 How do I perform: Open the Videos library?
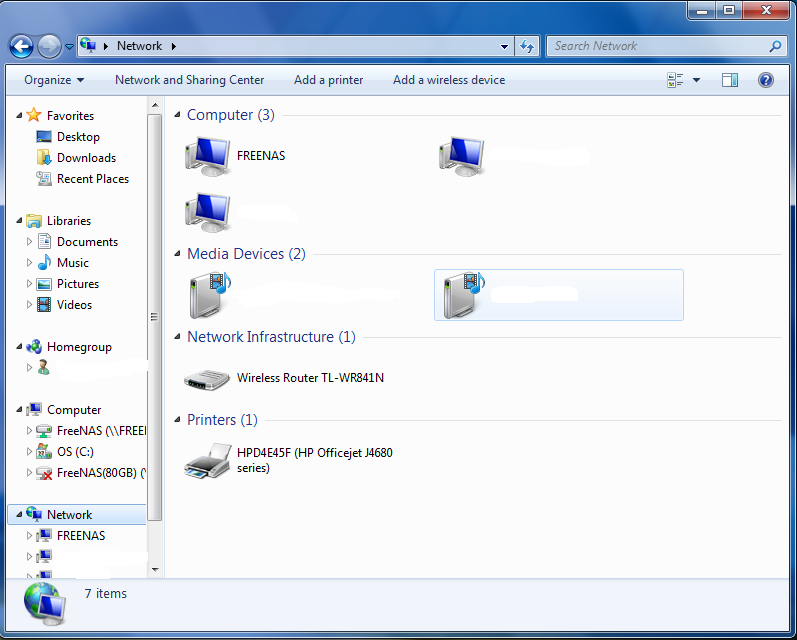tap(74, 304)
